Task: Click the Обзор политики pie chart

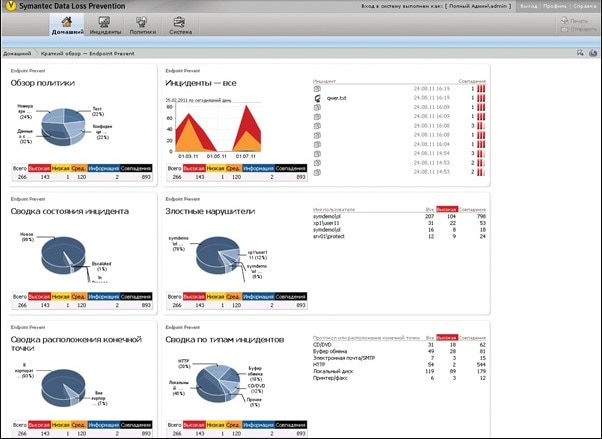Action: (63, 127)
